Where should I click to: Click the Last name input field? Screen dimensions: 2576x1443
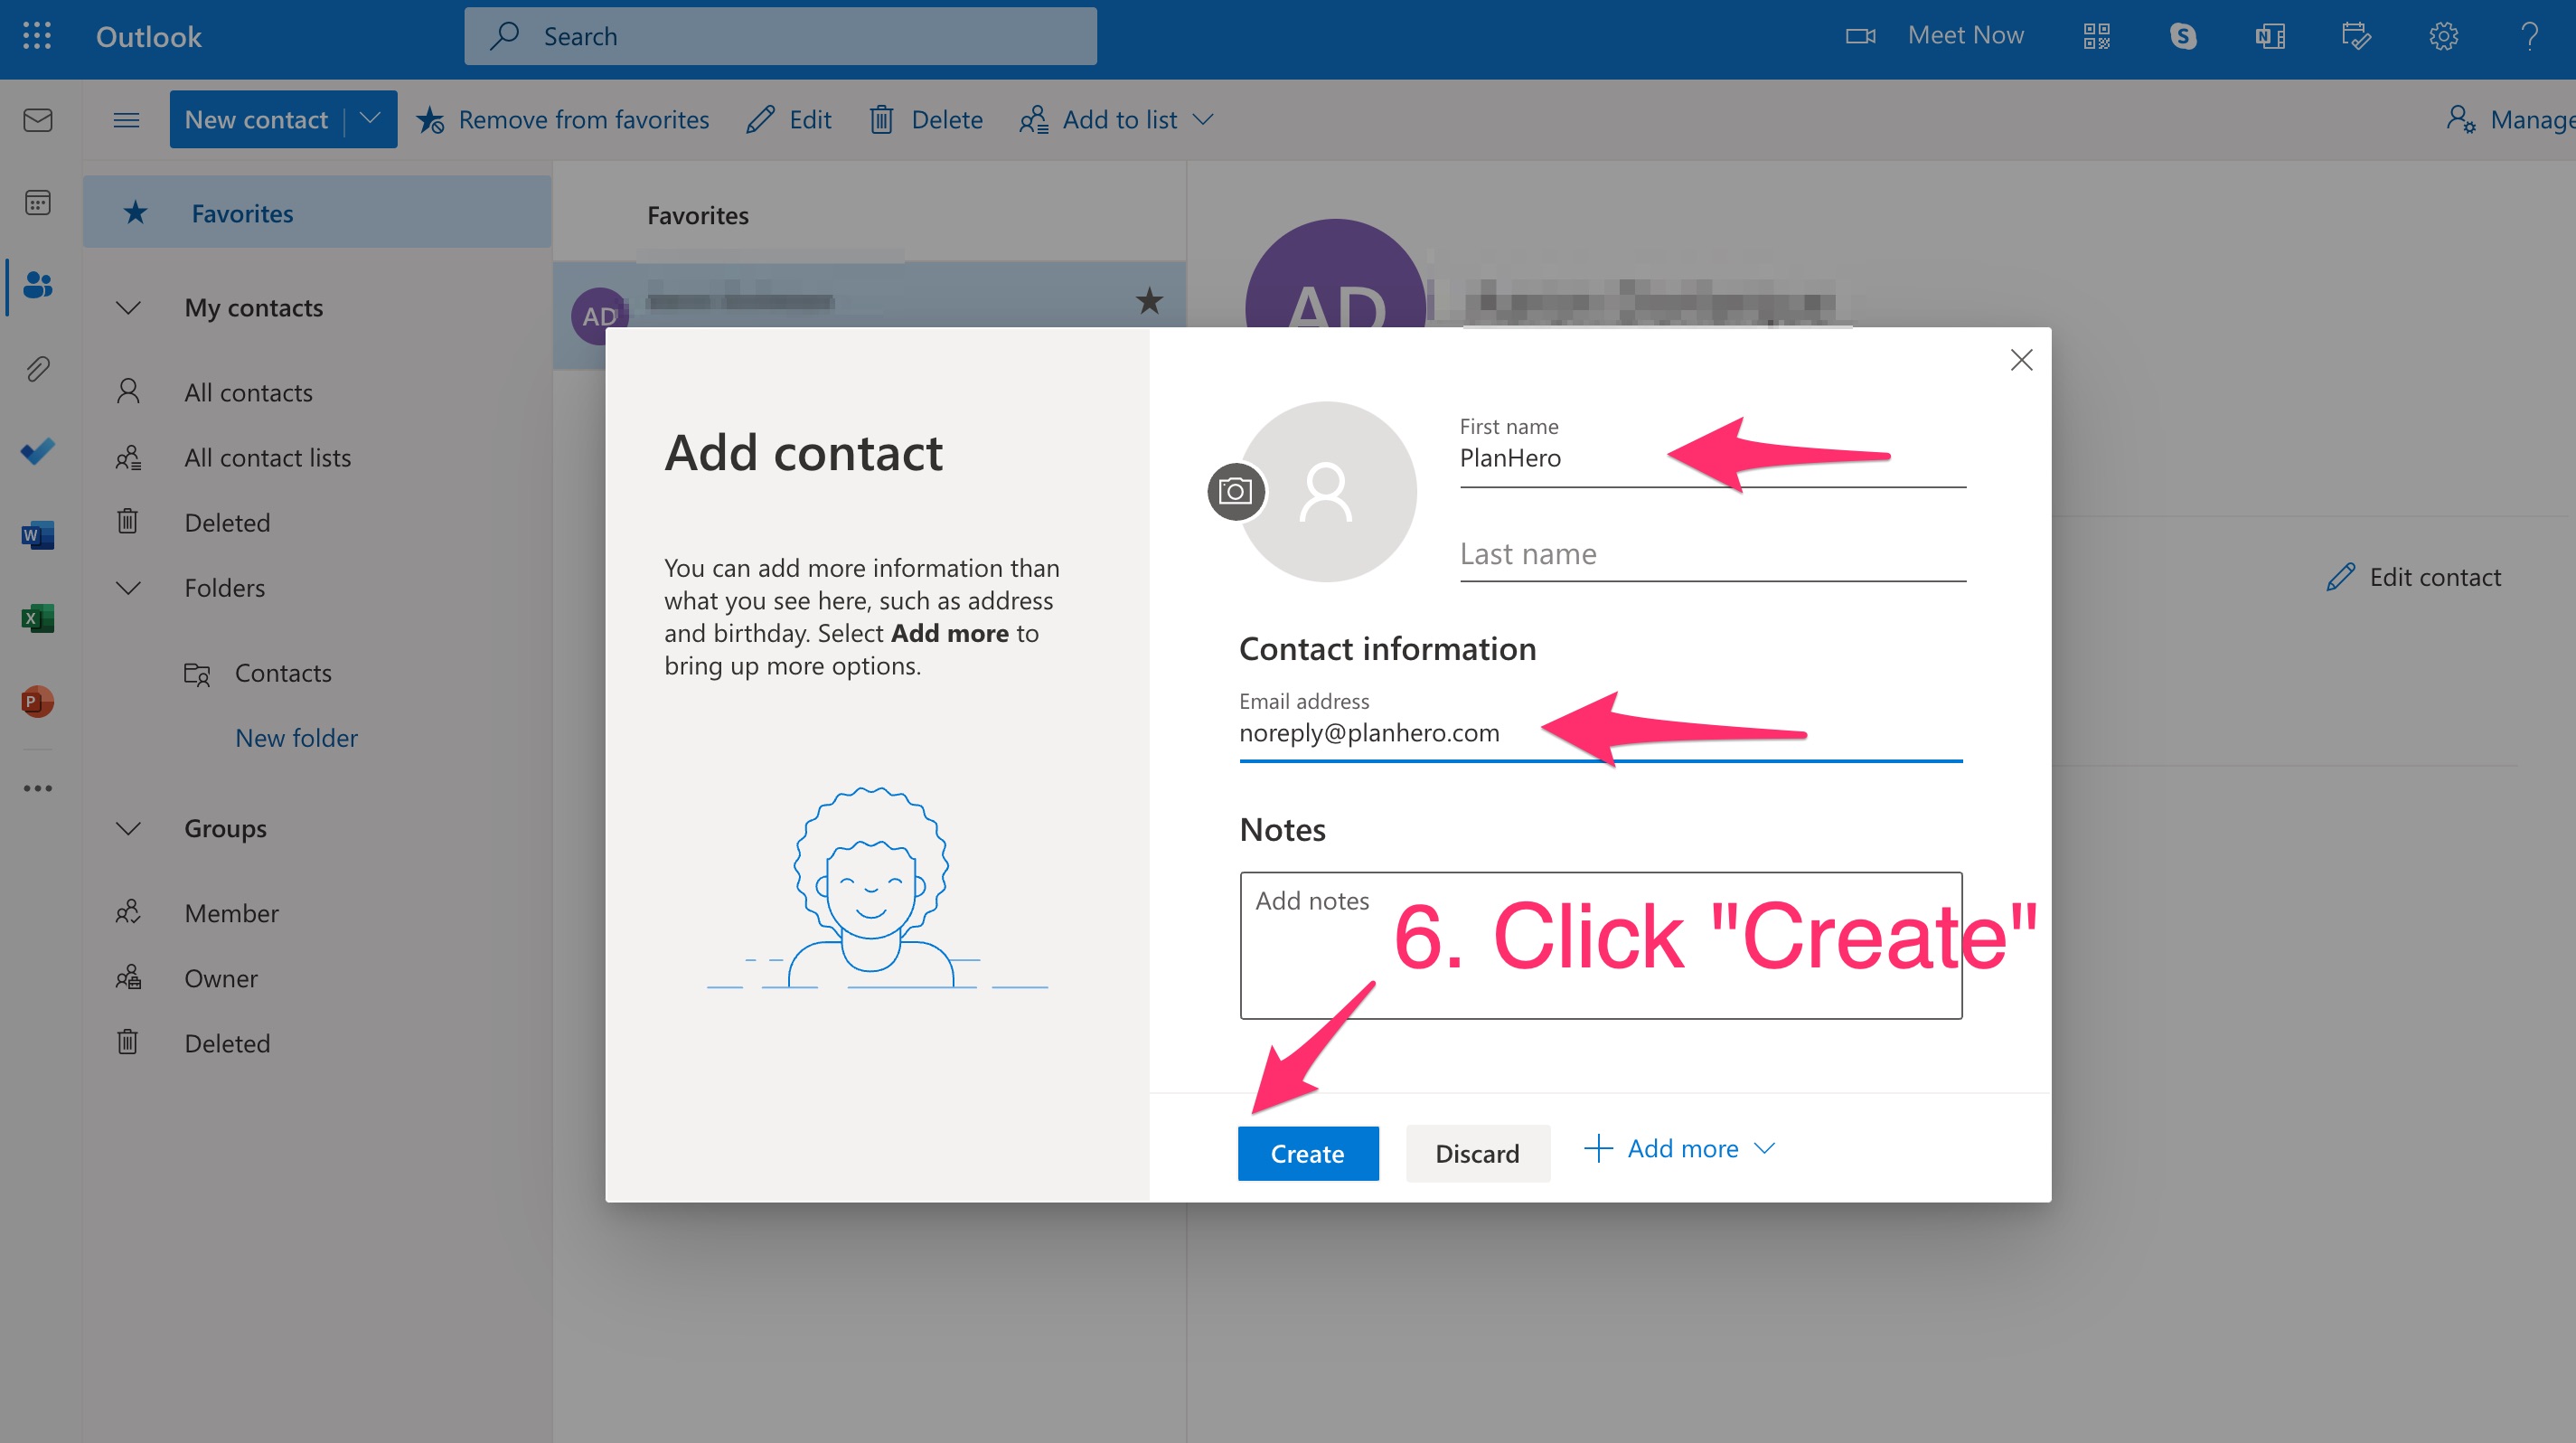point(1711,554)
